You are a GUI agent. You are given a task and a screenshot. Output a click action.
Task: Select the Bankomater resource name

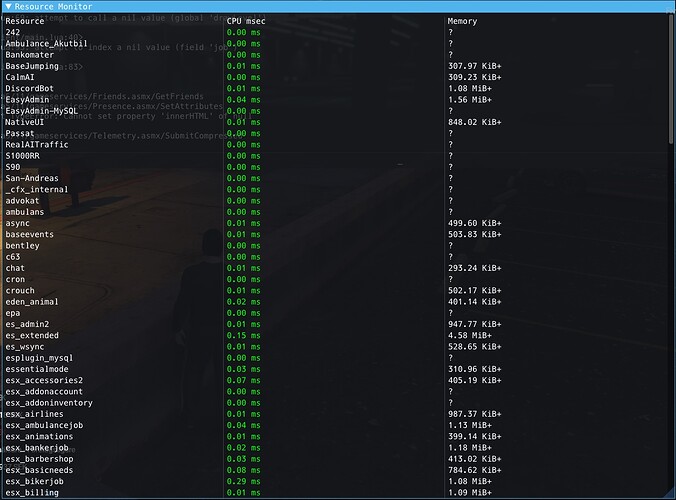click(x=29, y=55)
